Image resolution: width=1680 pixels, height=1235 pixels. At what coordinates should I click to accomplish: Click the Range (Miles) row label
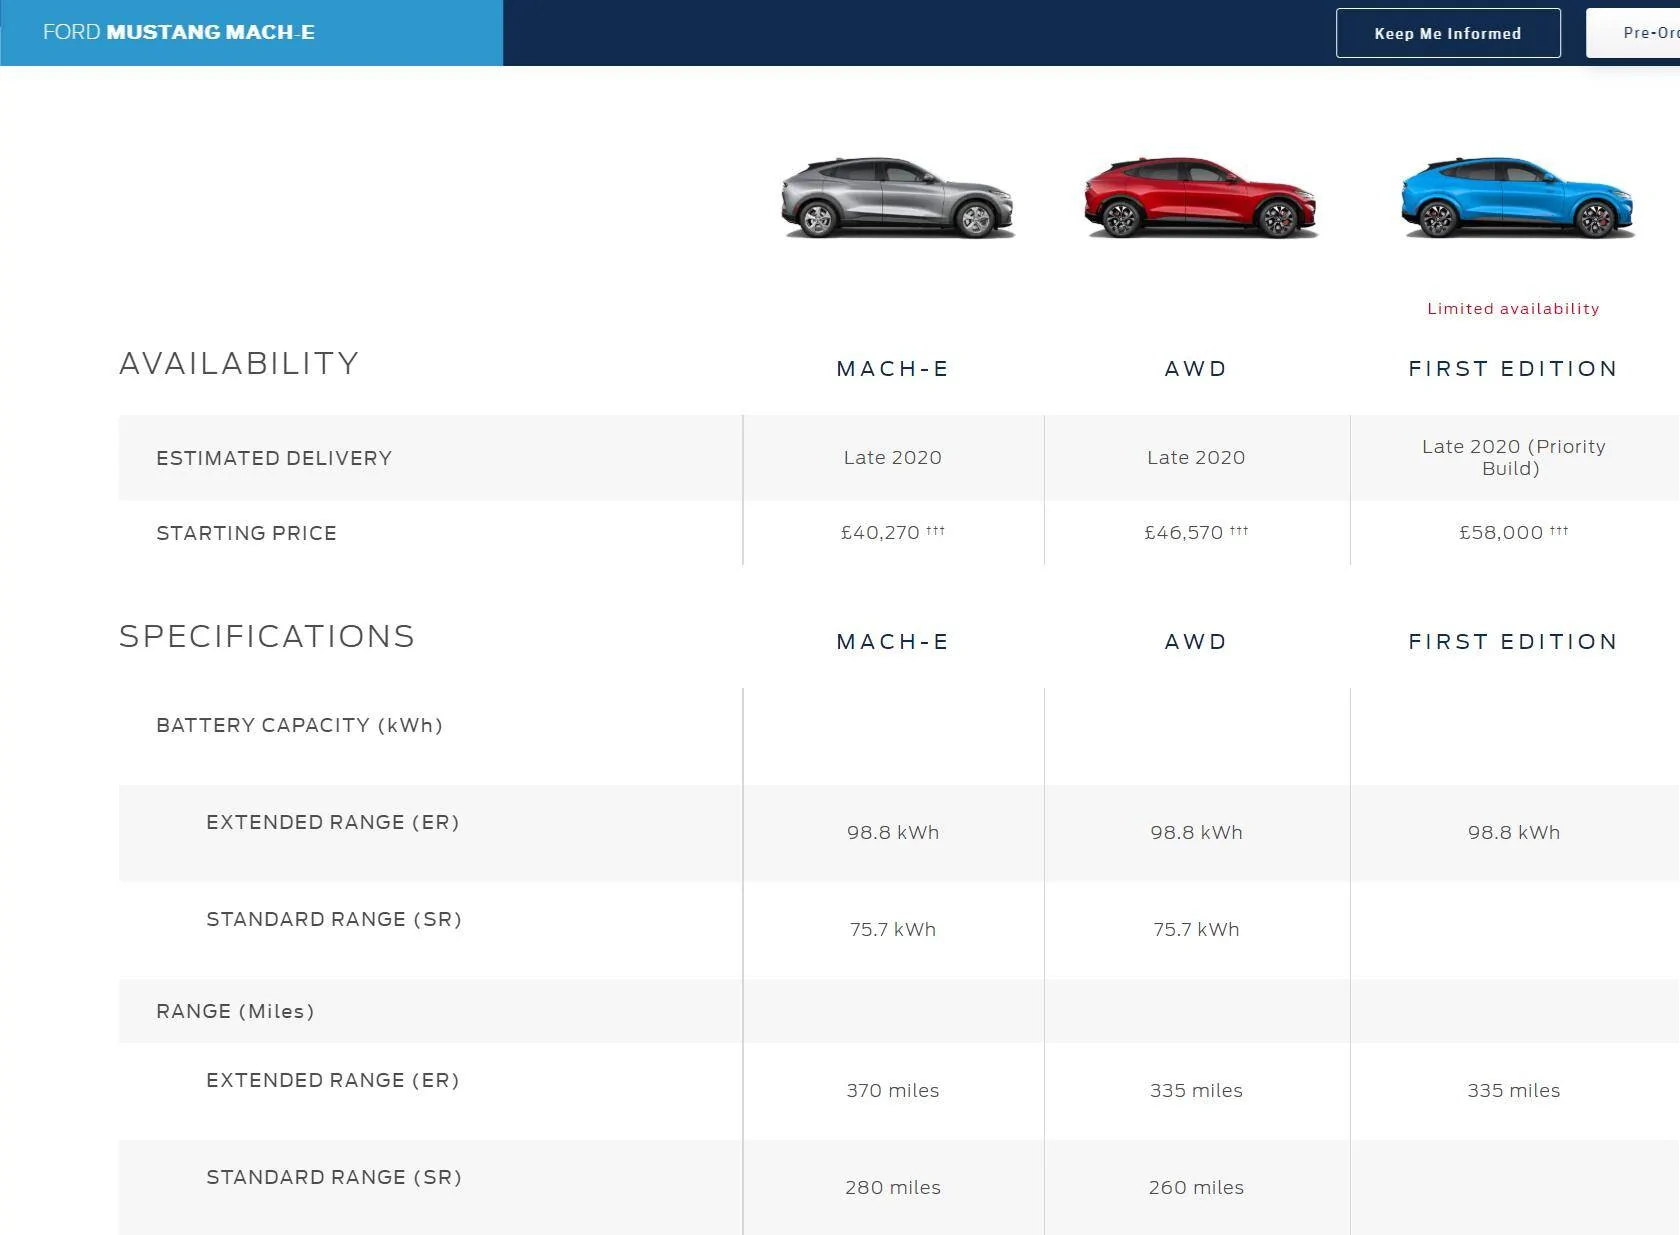[x=235, y=1011]
